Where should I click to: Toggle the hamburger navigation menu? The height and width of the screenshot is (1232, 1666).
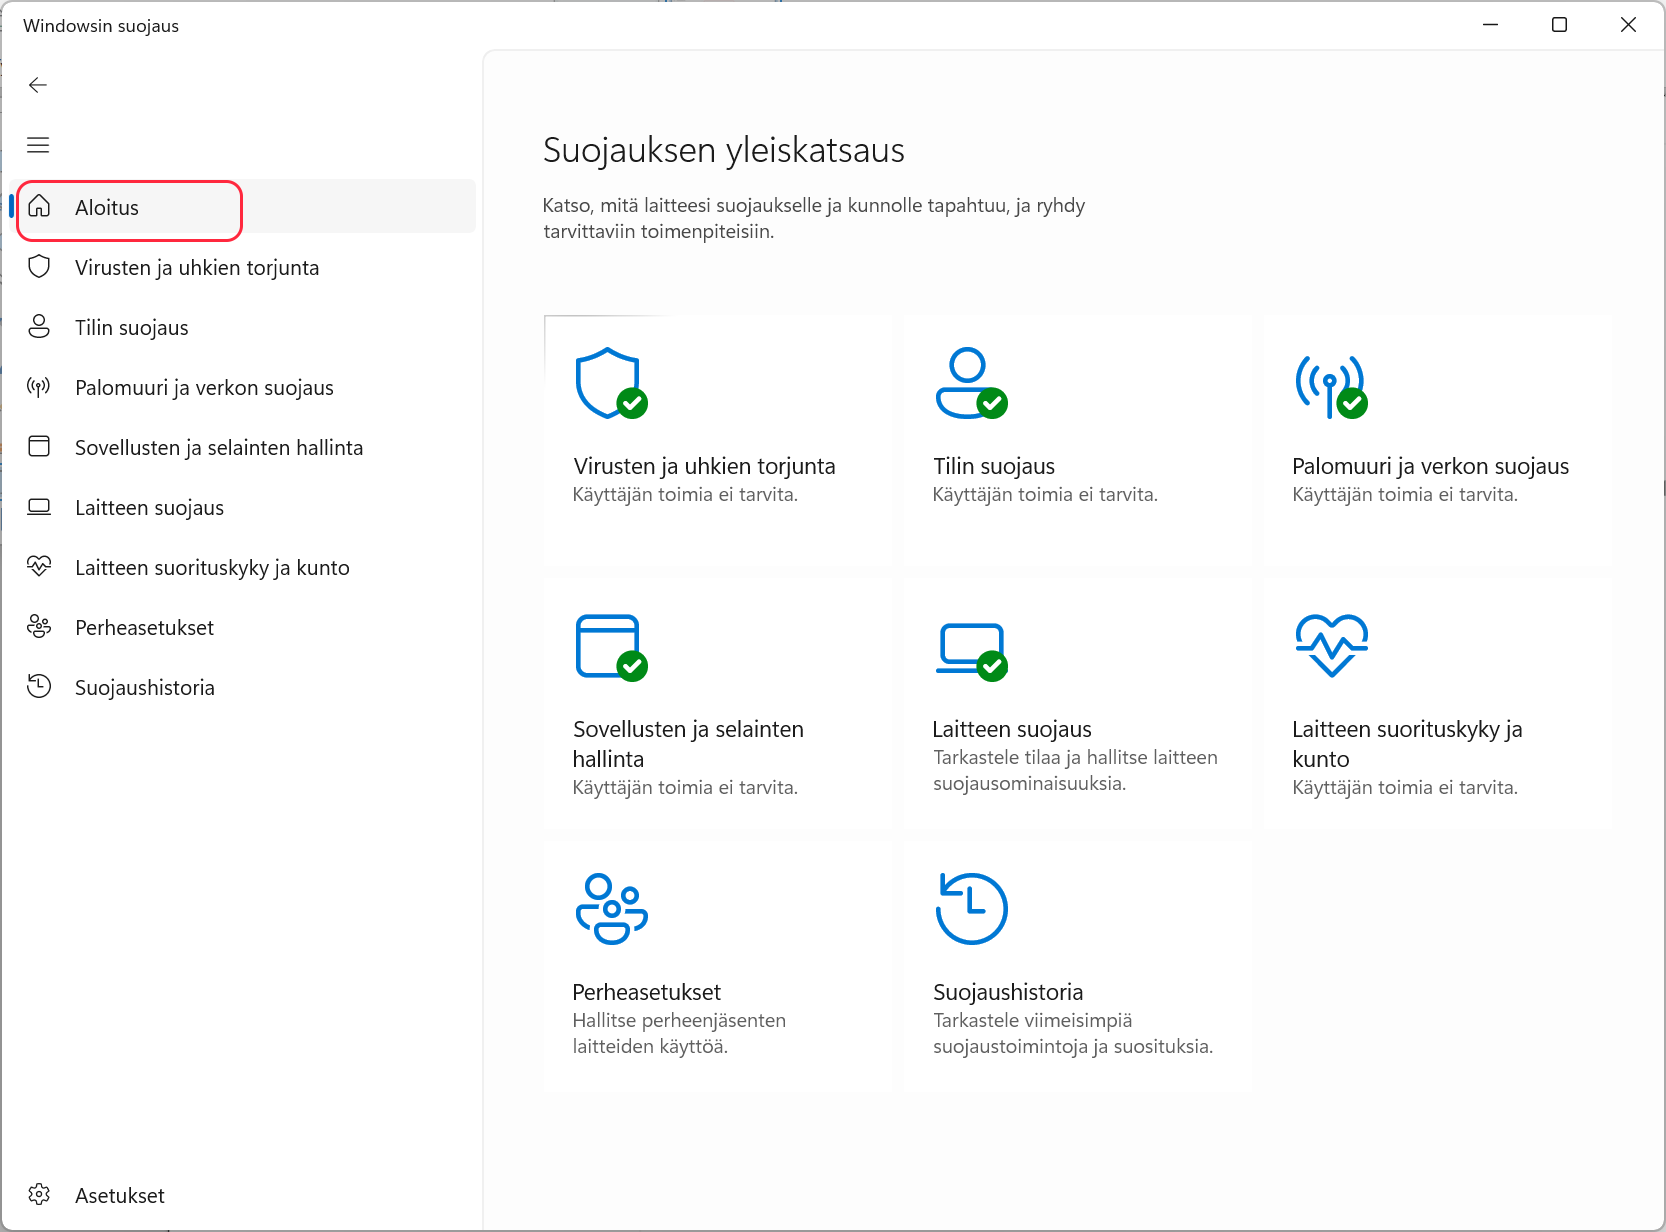click(38, 145)
